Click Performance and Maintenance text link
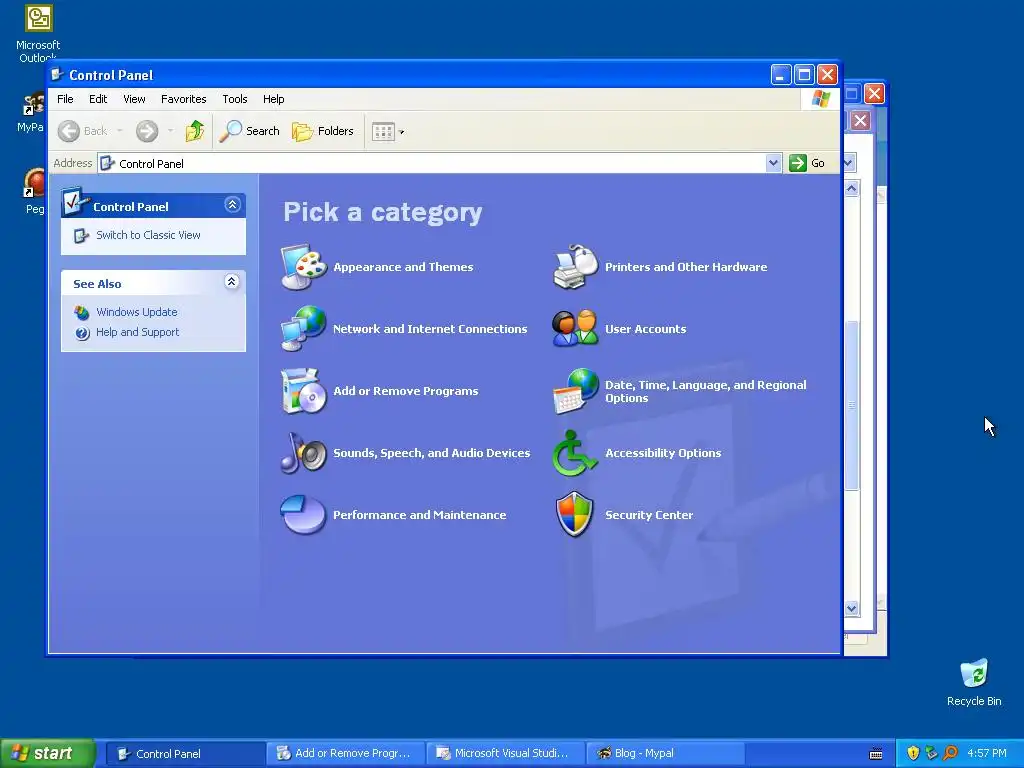The image size is (1024, 768). pos(419,515)
